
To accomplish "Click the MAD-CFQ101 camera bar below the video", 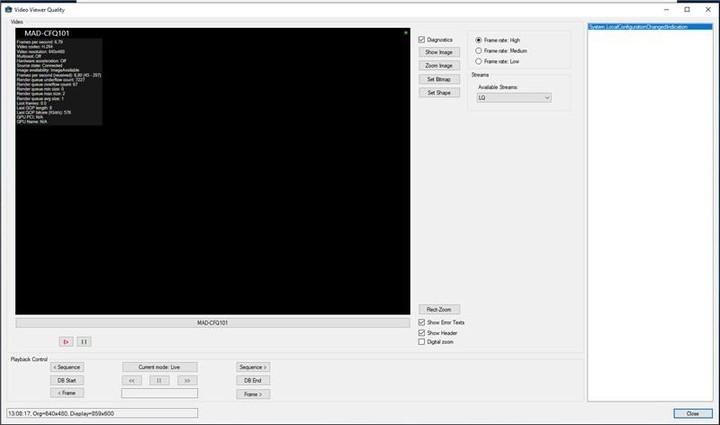I will (211, 323).
